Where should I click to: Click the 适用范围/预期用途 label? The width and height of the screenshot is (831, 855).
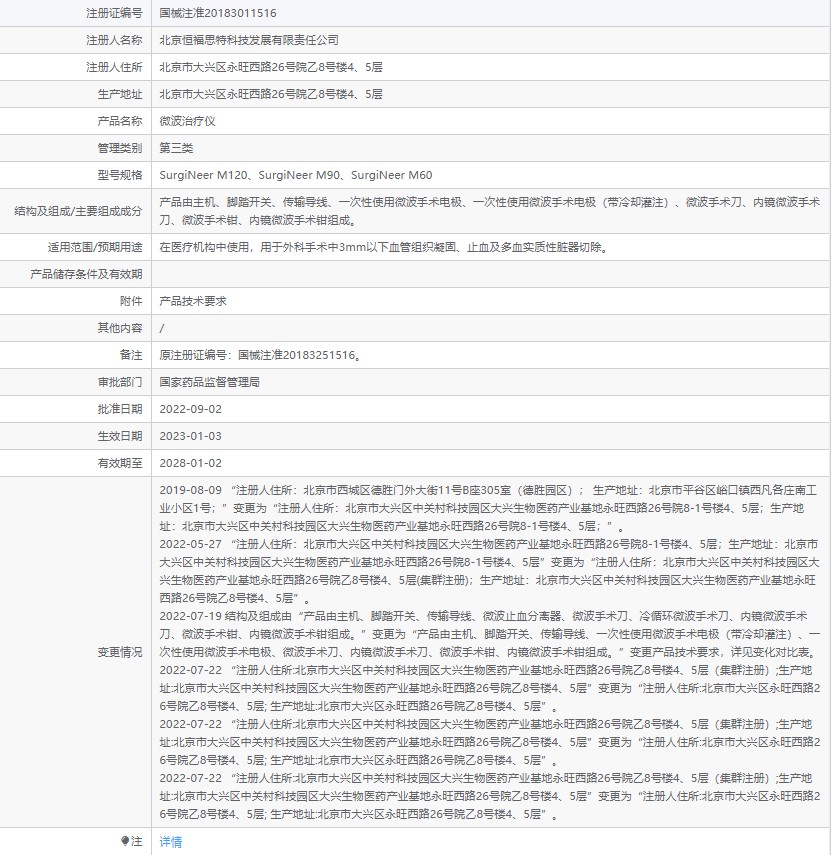pos(95,247)
